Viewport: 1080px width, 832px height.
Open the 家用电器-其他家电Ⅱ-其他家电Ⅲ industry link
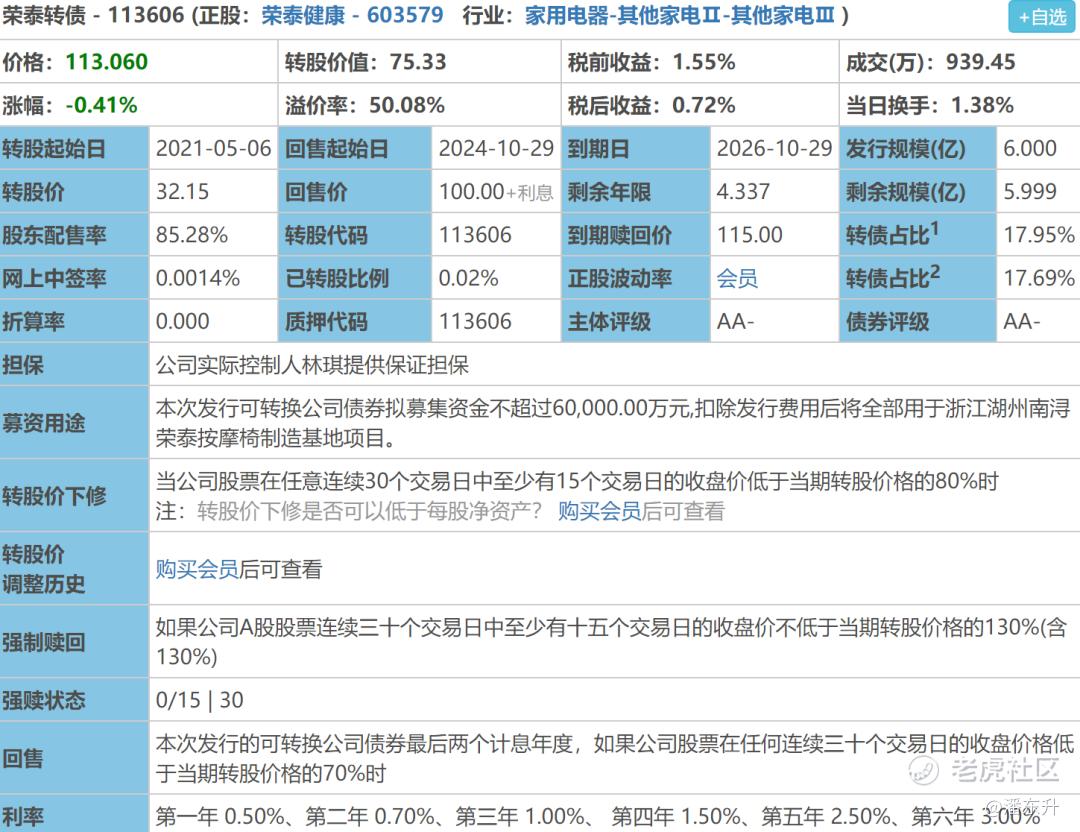[680, 15]
